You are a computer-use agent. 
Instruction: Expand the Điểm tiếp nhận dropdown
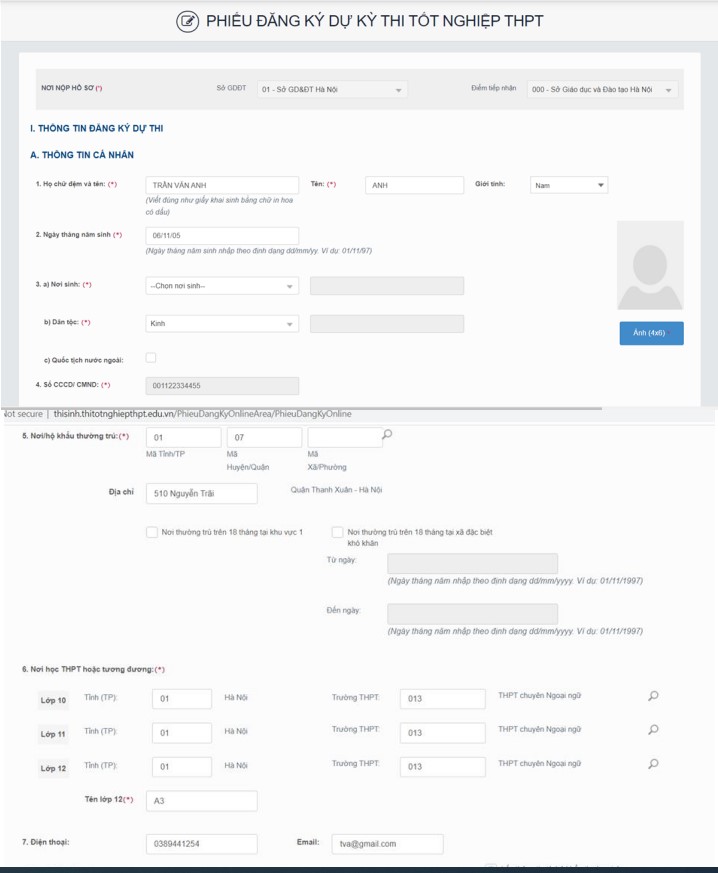[603, 90]
